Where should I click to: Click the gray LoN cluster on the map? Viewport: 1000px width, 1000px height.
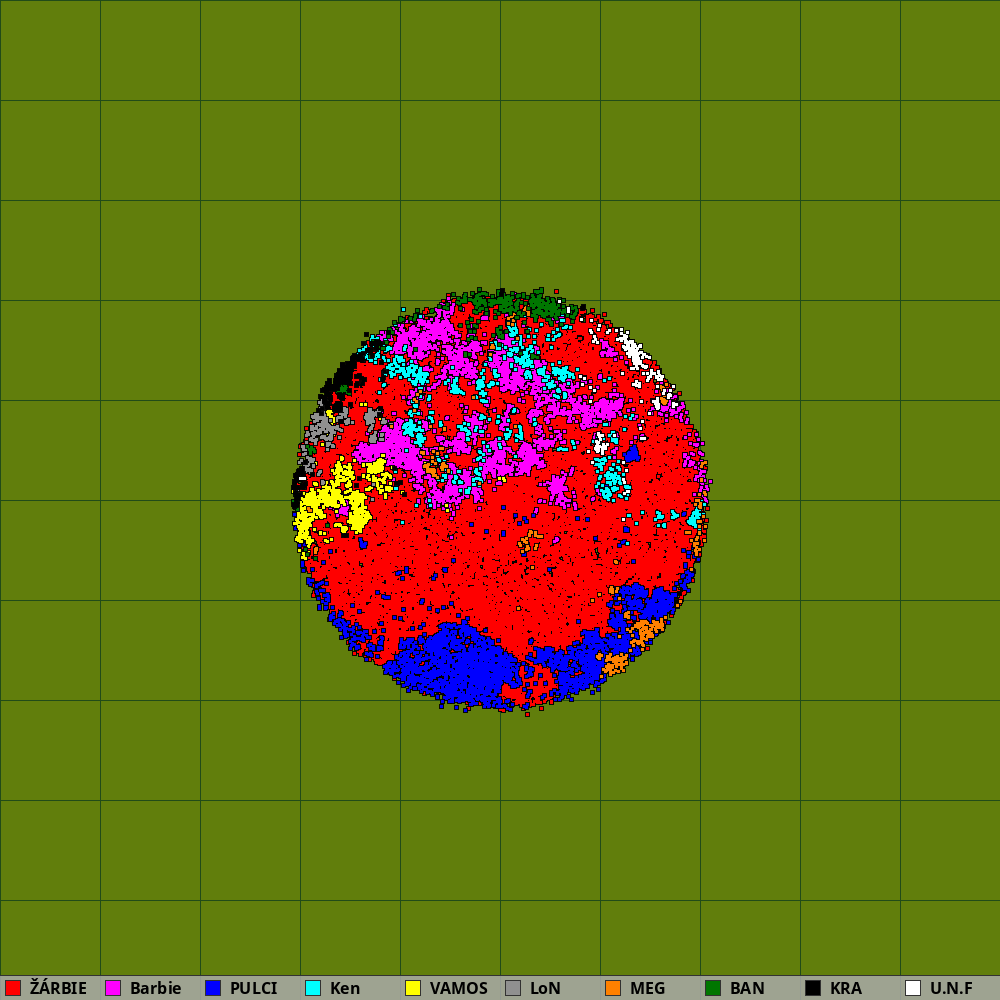(x=325, y=429)
